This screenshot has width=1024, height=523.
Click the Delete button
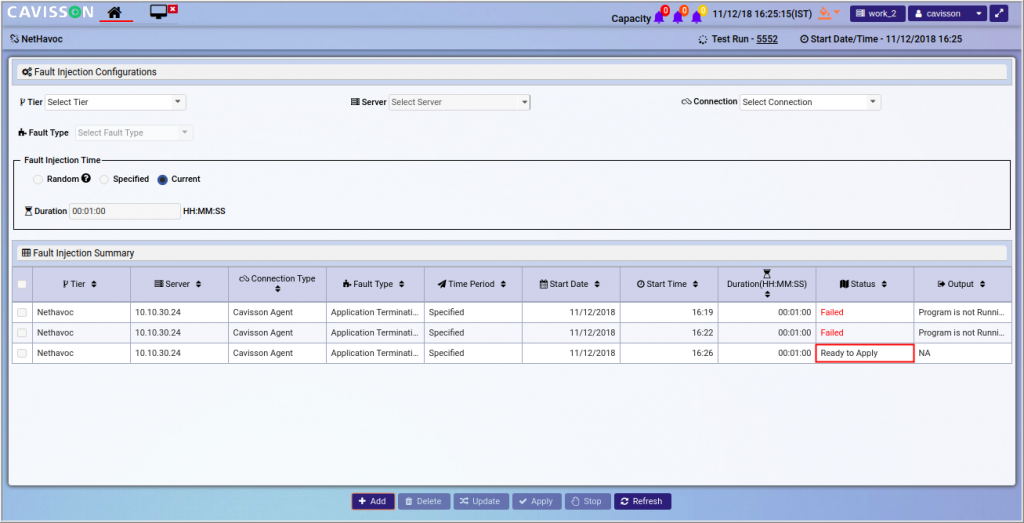[x=424, y=501]
